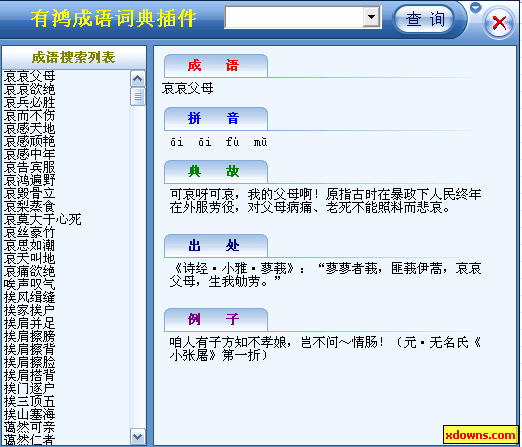Click the list scrollbar up arrow

[138, 79]
